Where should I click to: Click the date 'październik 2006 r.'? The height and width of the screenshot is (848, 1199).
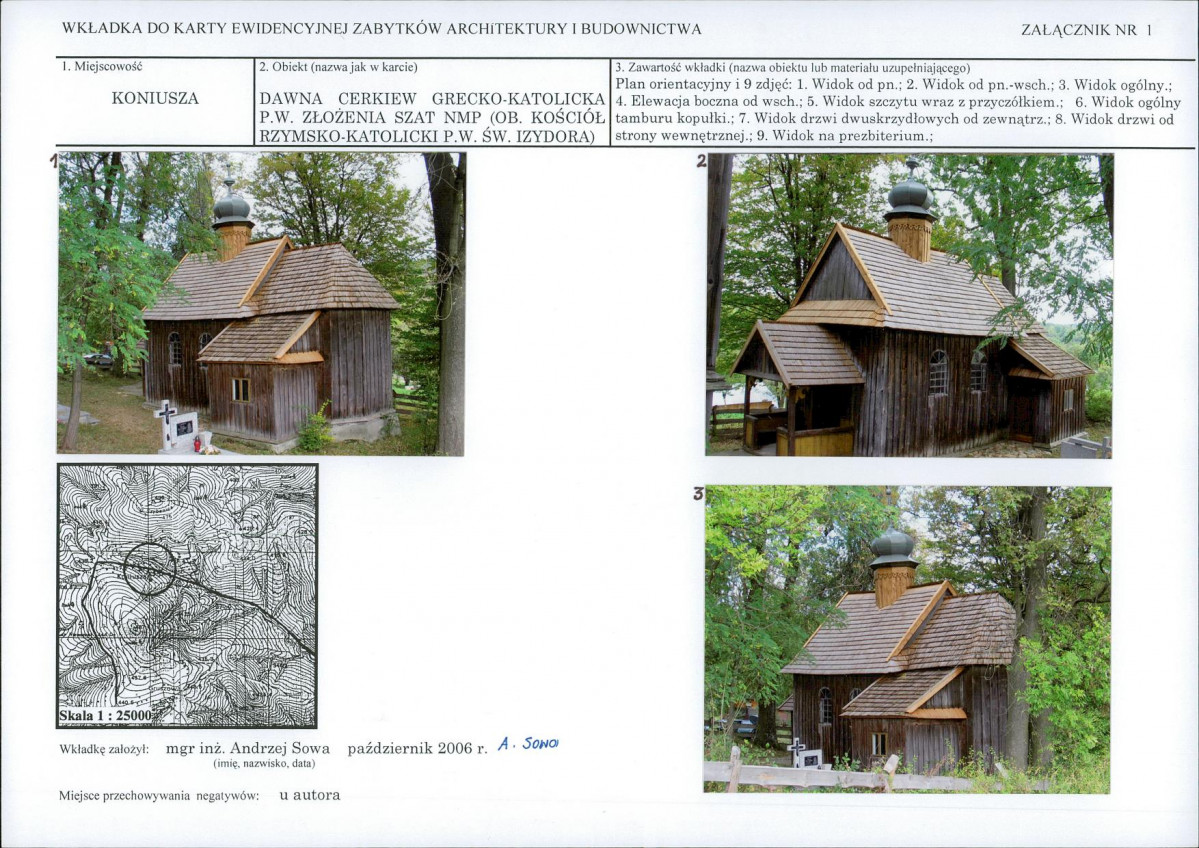(418, 749)
